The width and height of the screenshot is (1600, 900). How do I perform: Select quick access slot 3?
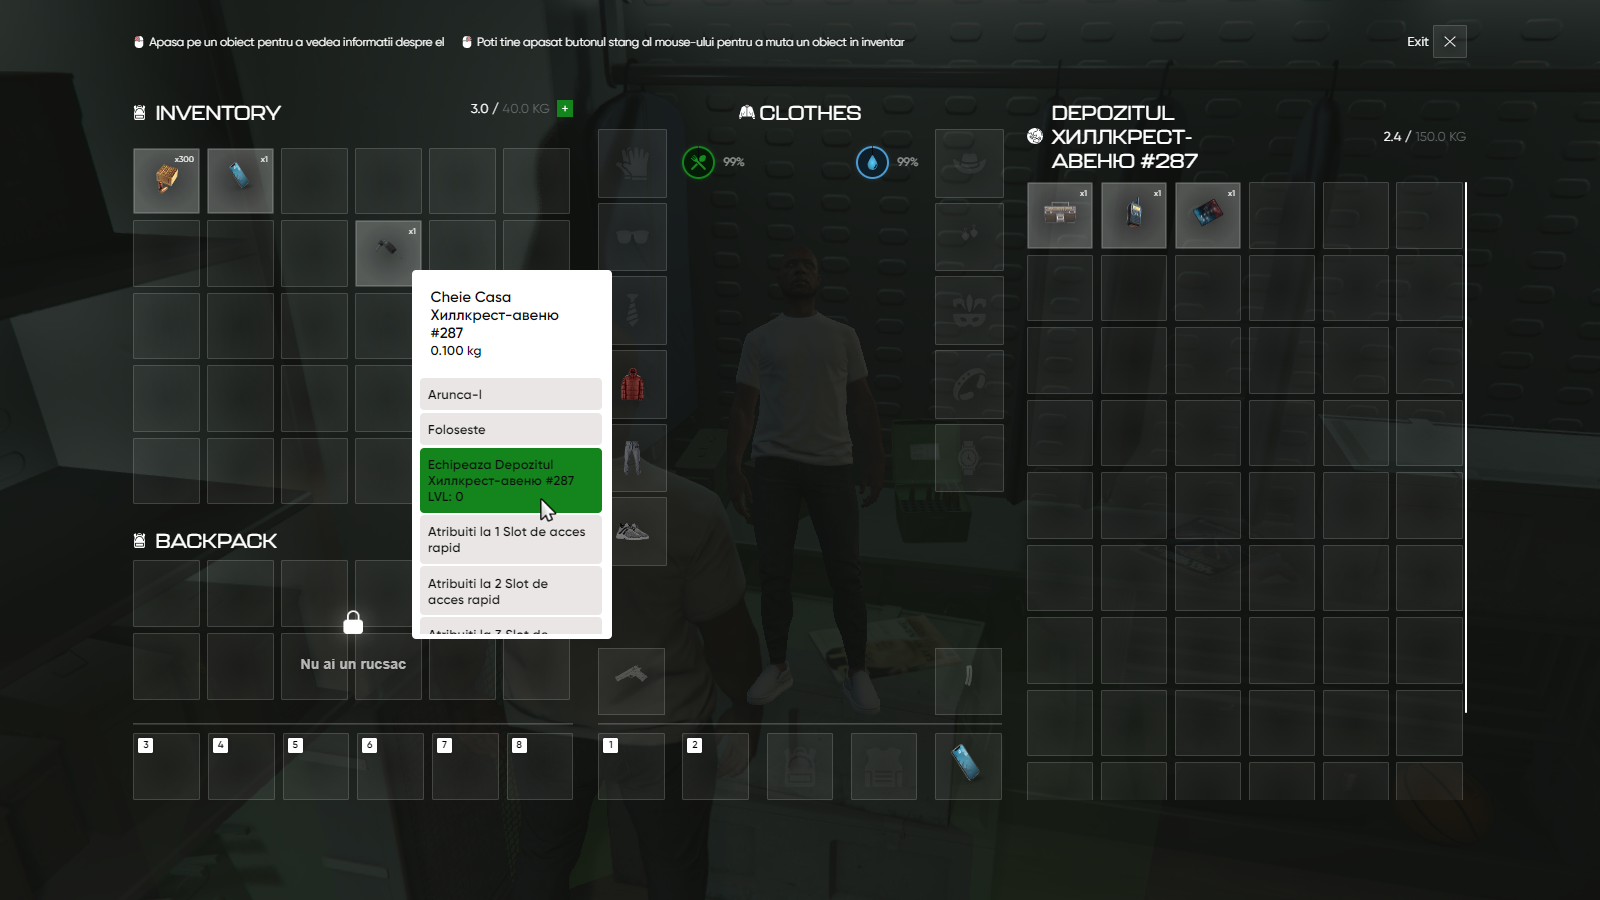[166, 766]
